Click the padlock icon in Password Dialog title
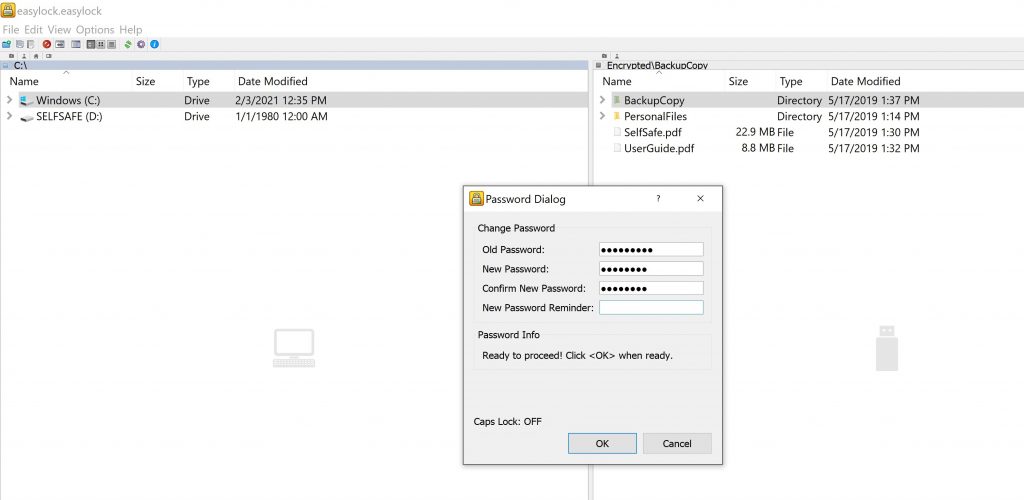Screen dimensions: 1024x500 point(476,198)
